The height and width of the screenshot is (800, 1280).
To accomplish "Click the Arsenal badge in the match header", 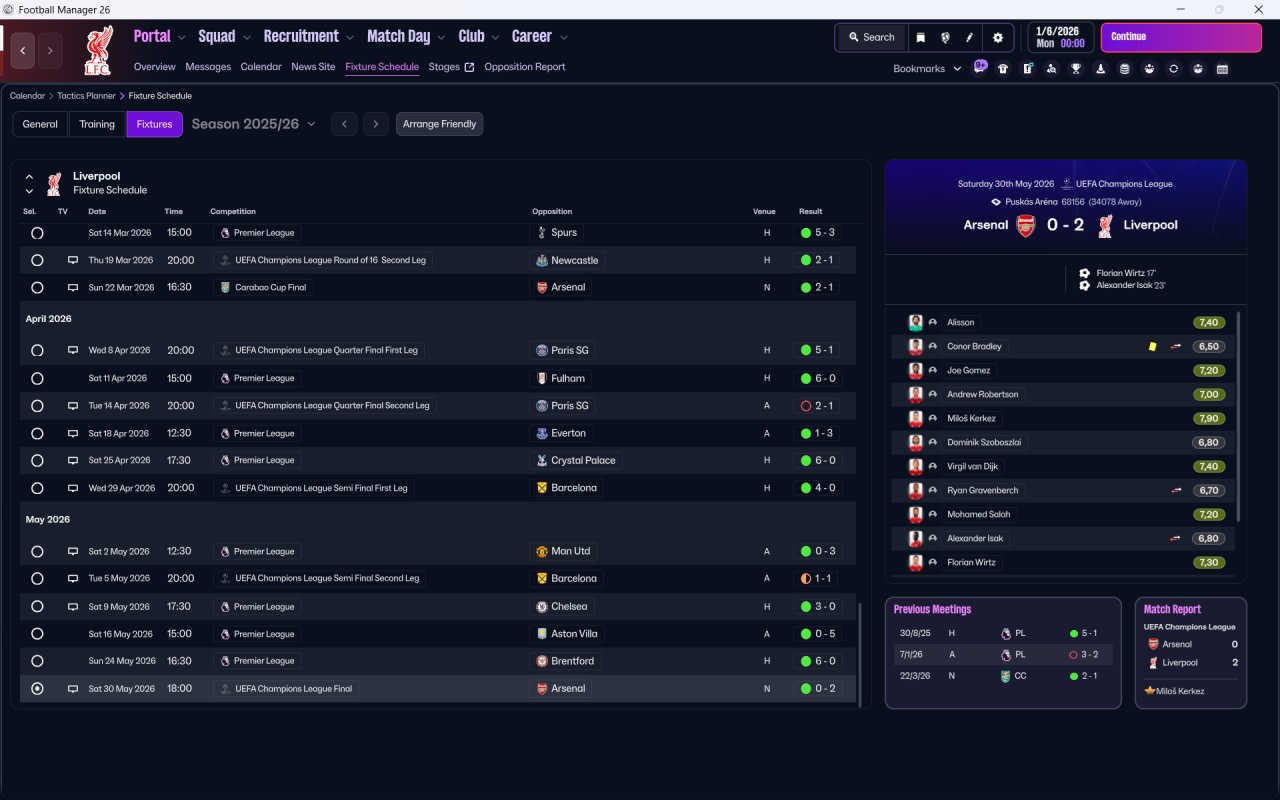I will [x=1025, y=225].
